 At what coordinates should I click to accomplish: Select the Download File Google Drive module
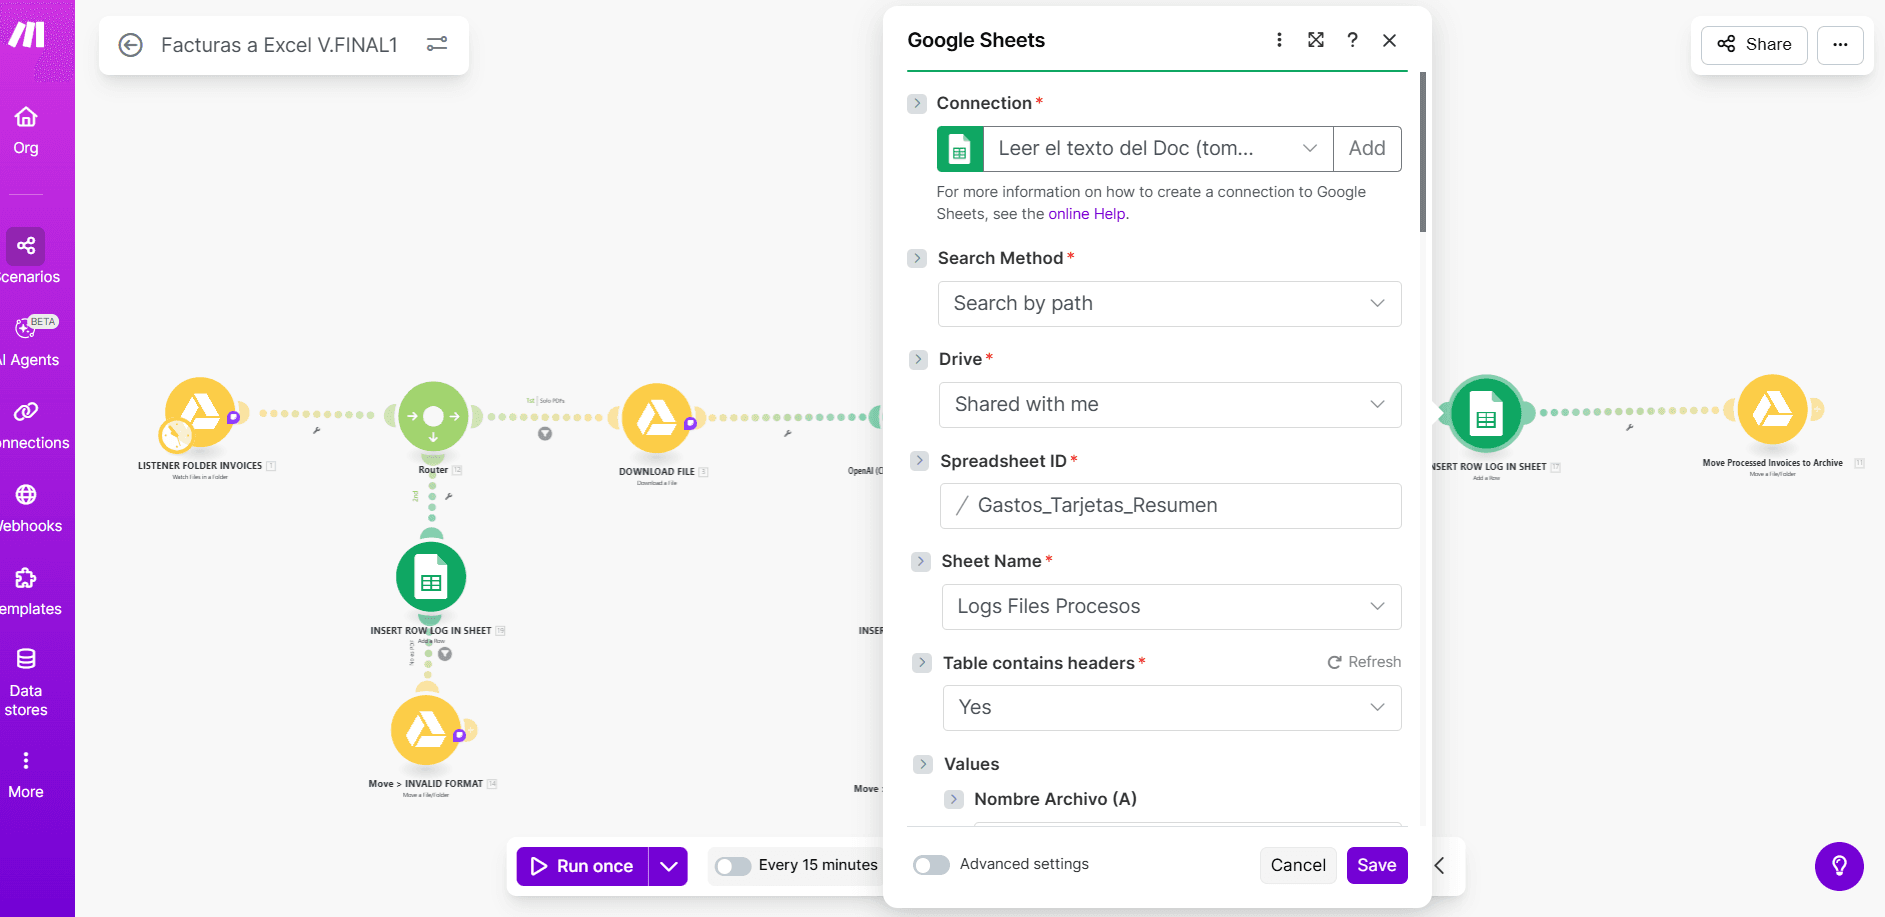tap(657, 417)
